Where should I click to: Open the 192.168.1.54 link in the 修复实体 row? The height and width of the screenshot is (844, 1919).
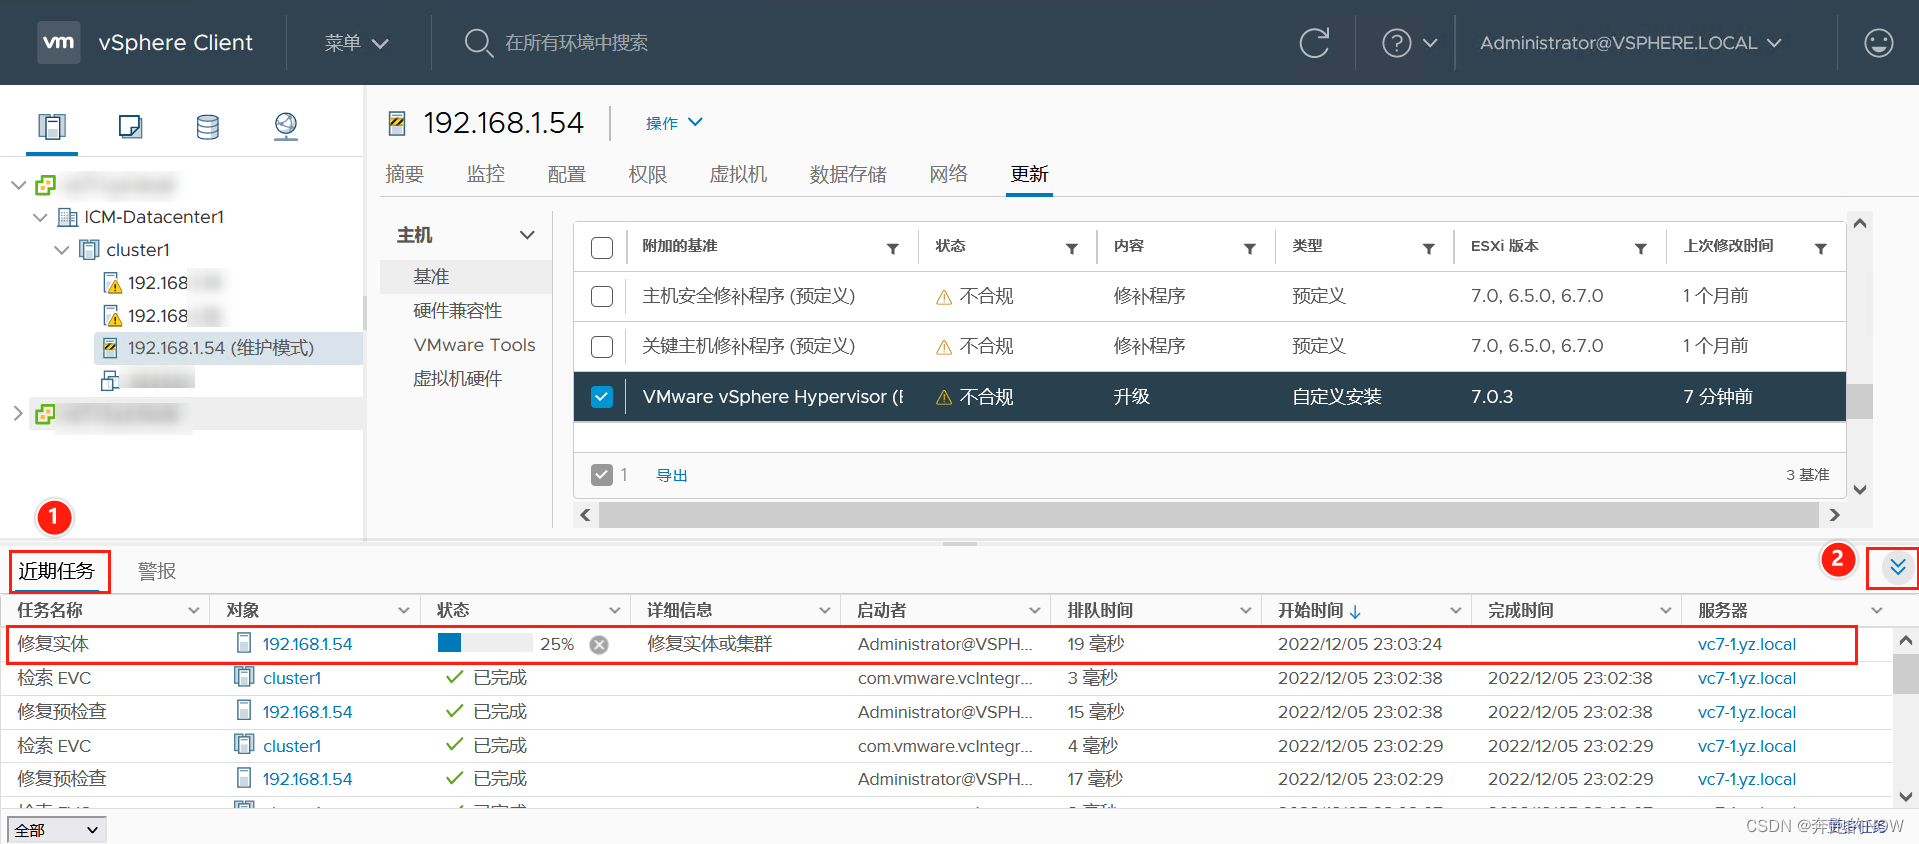click(x=308, y=644)
